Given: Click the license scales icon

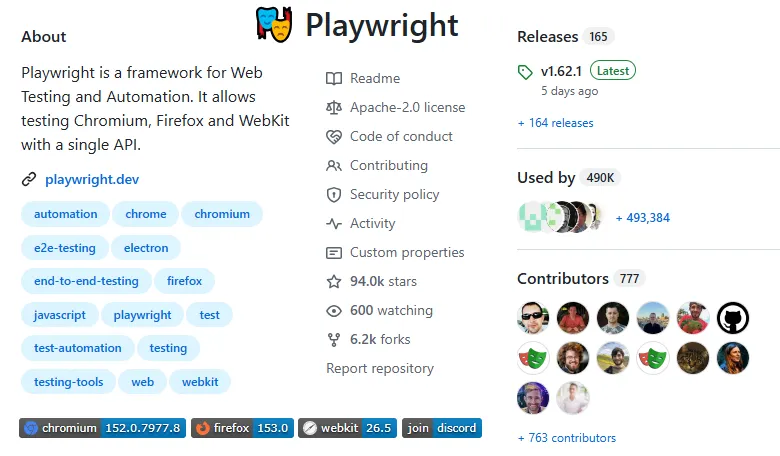Looking at the screenshot, I should 334,107.
